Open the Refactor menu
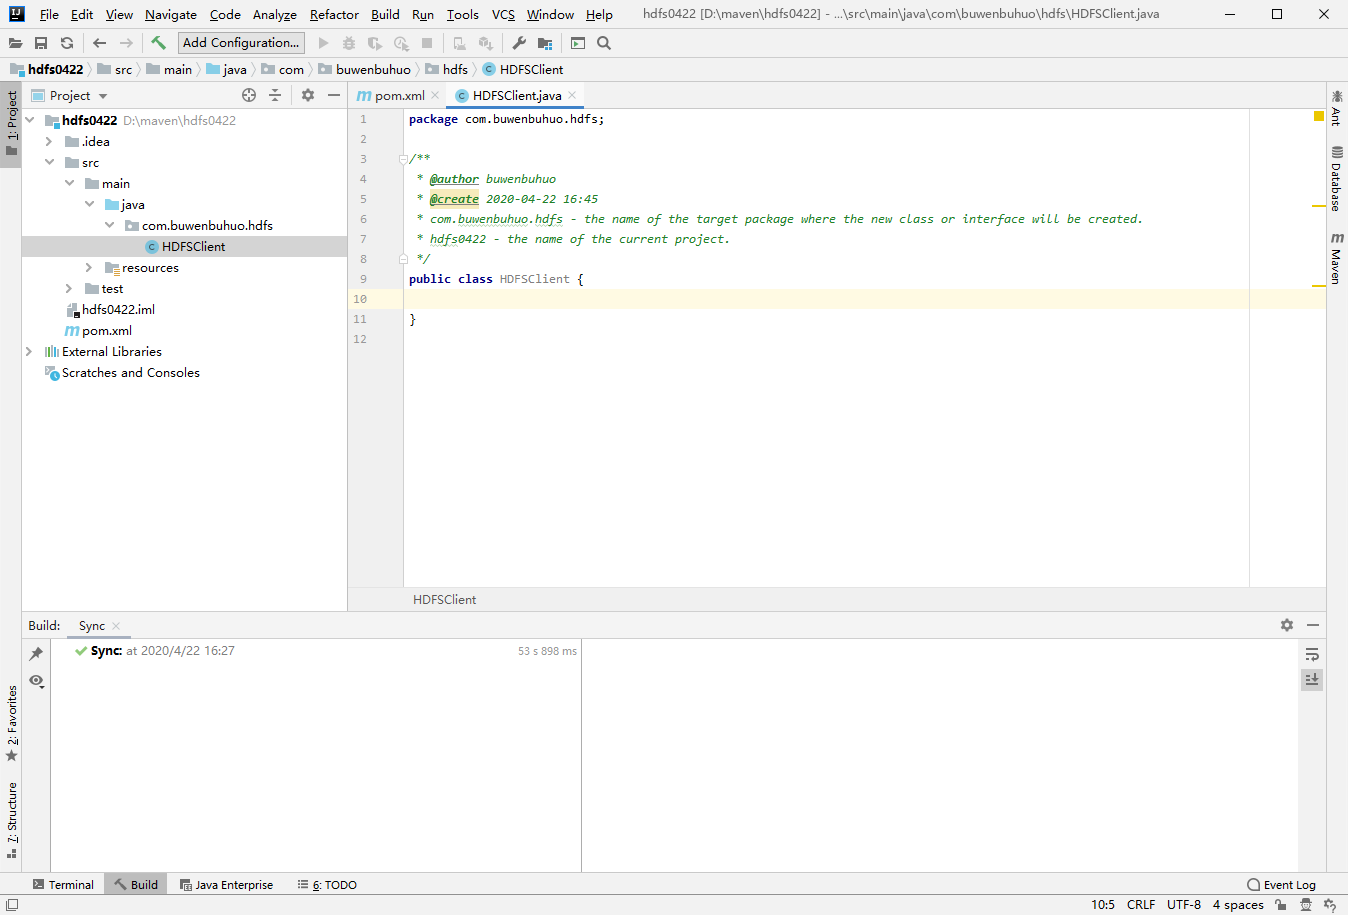 (334, 14)
